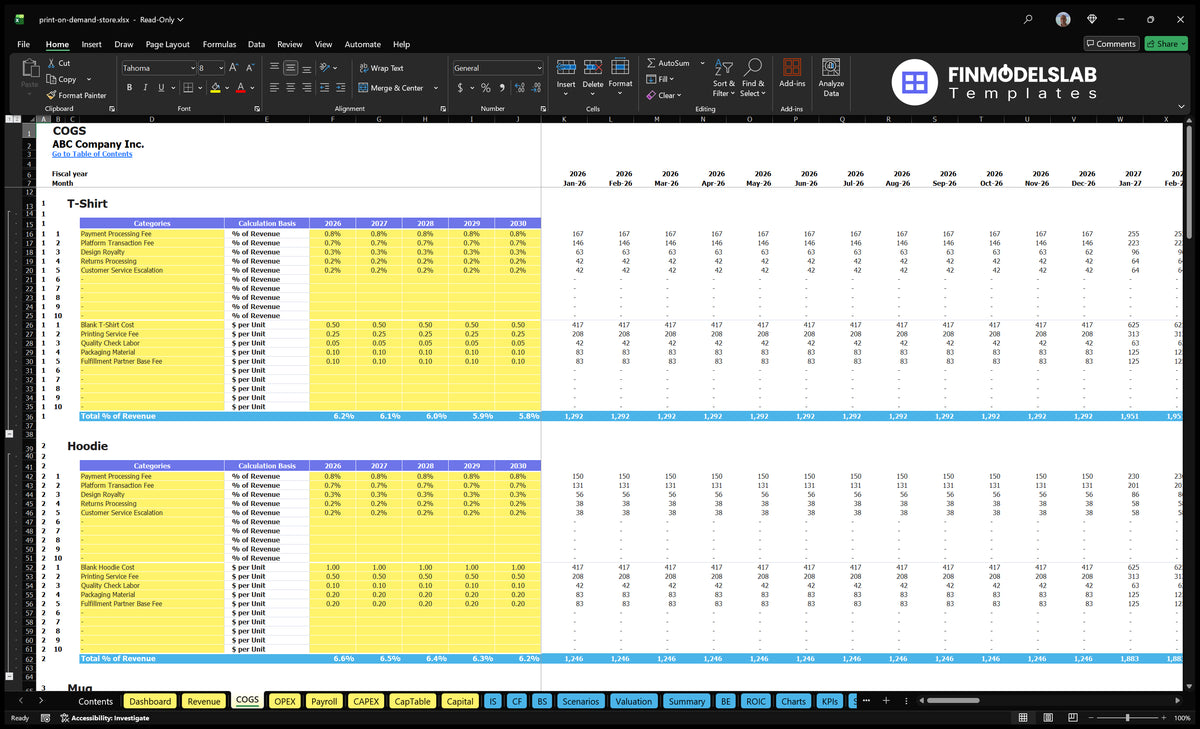
Task: Click the Fill Color yellow bucket
Action: click(x=215, y=88)
